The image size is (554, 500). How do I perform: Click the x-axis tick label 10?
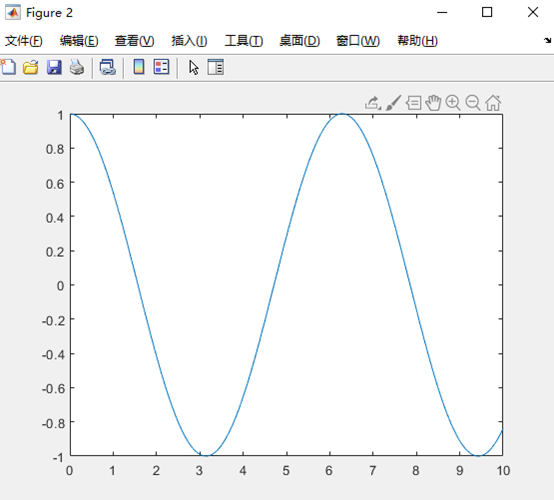point(503,471)
